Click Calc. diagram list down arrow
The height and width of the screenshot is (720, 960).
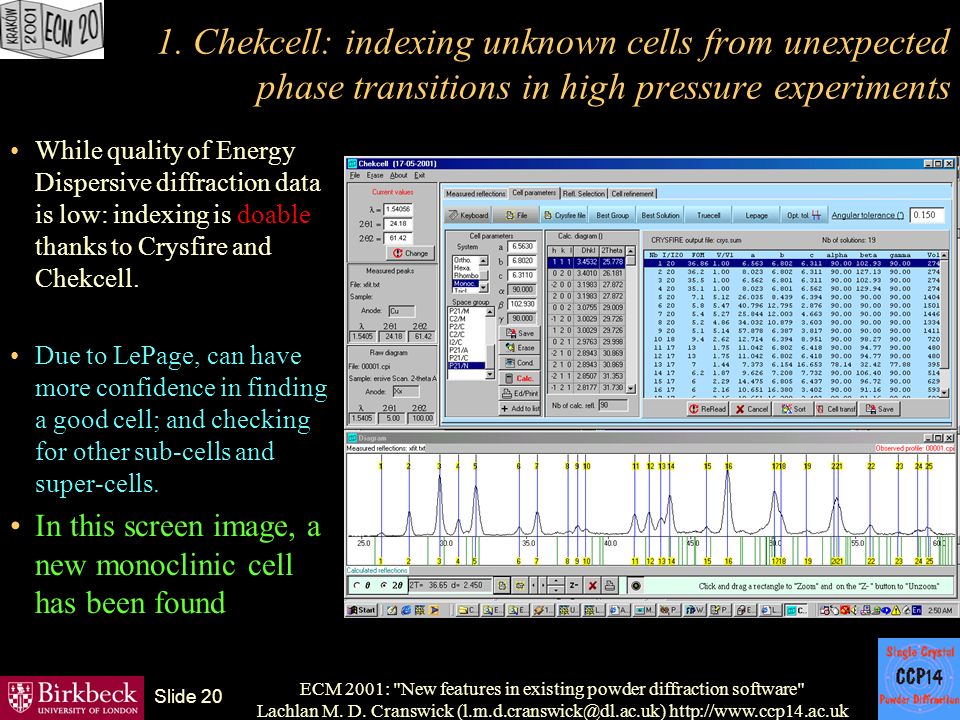click(x=631, y=389)
